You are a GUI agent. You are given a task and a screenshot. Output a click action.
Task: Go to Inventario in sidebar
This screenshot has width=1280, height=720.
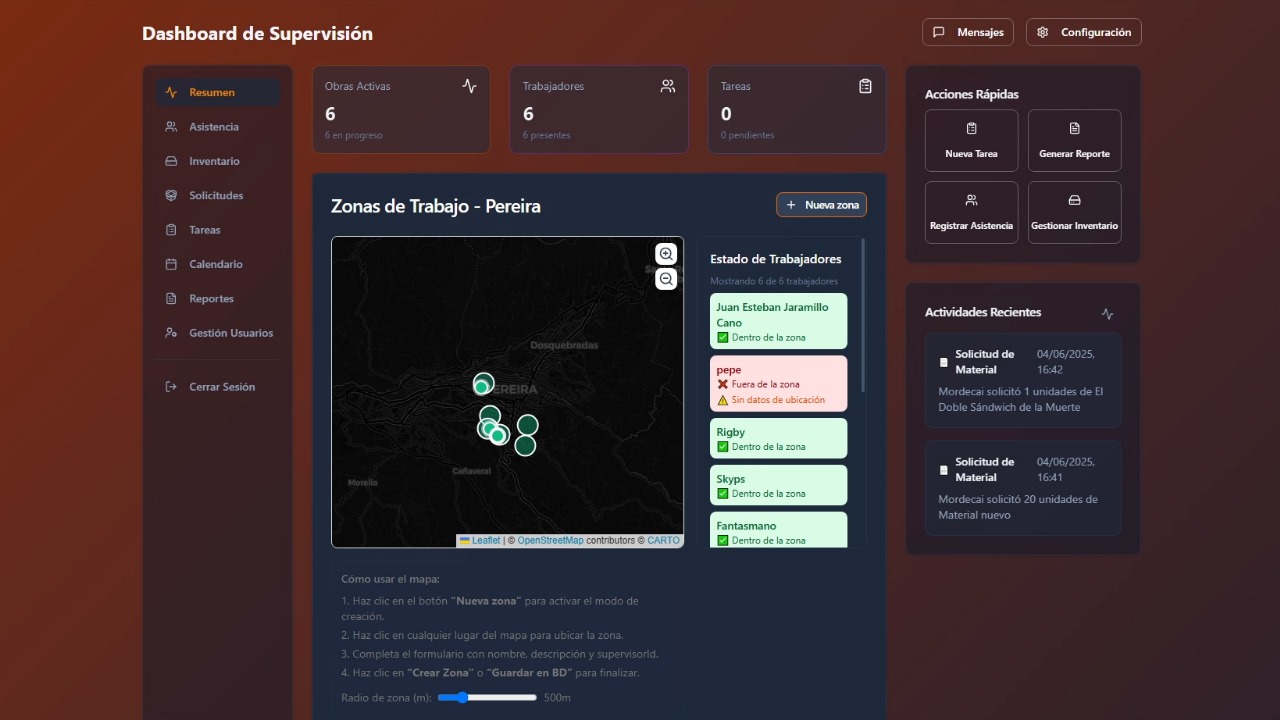[214, 161]
